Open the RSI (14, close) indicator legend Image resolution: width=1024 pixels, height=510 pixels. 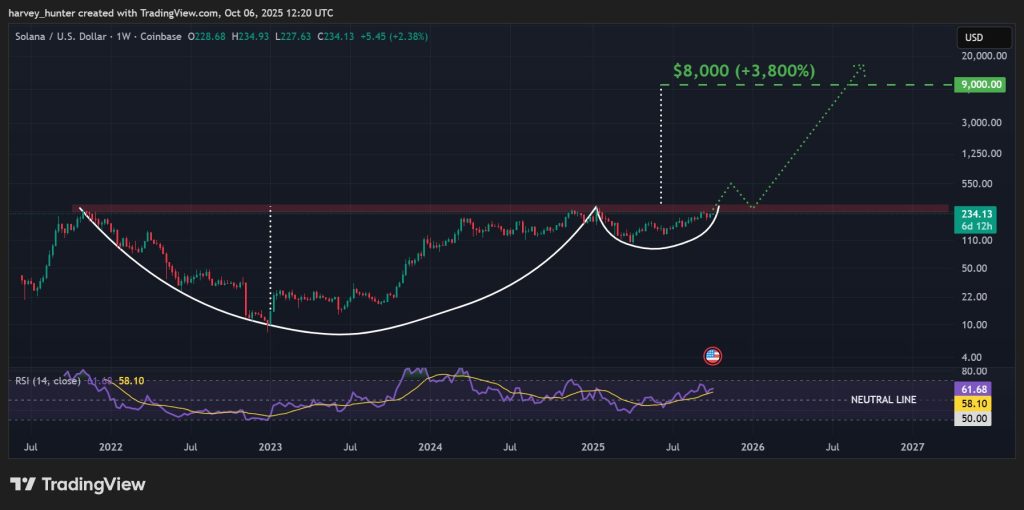coord(49,381)
